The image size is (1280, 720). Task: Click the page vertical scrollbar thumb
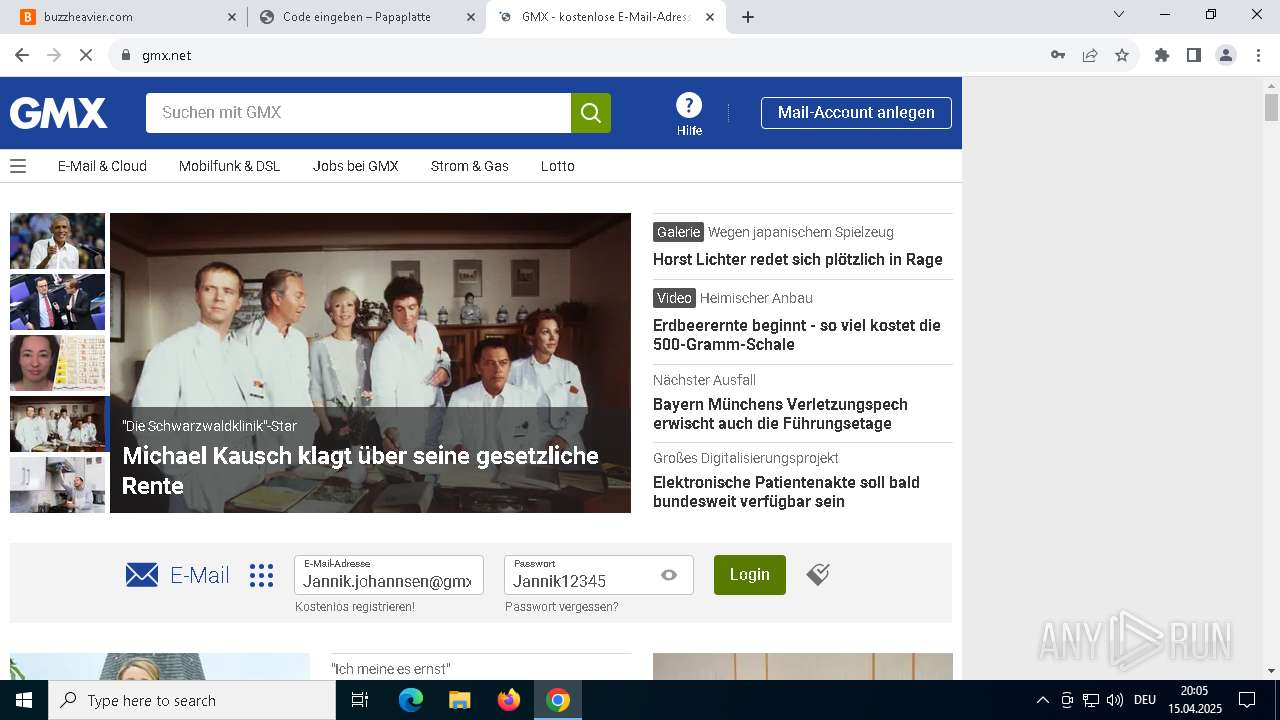[1271, 108]
